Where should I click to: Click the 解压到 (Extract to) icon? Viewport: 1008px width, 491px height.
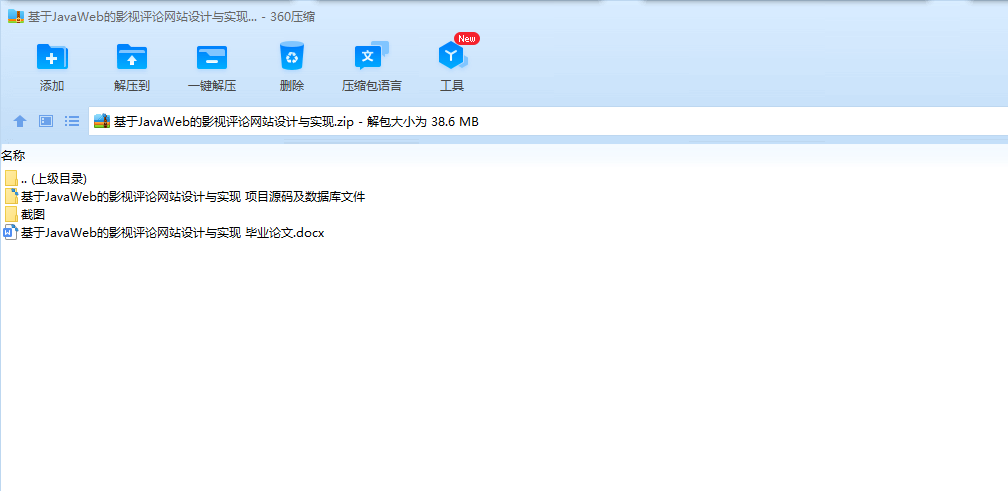(132, 57)
